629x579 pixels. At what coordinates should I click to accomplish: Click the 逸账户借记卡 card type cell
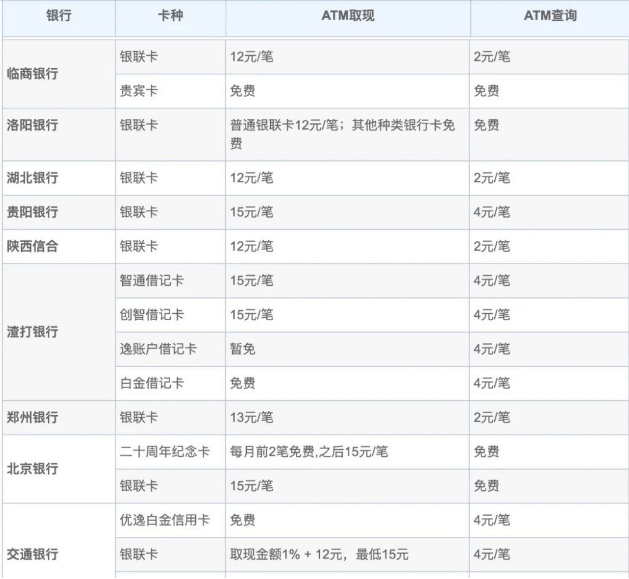[x=170, y=349]
